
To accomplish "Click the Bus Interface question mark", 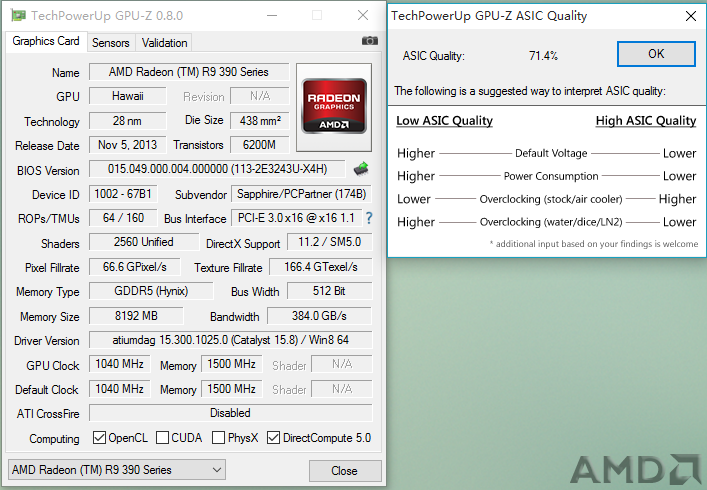I will pos(369,218).
